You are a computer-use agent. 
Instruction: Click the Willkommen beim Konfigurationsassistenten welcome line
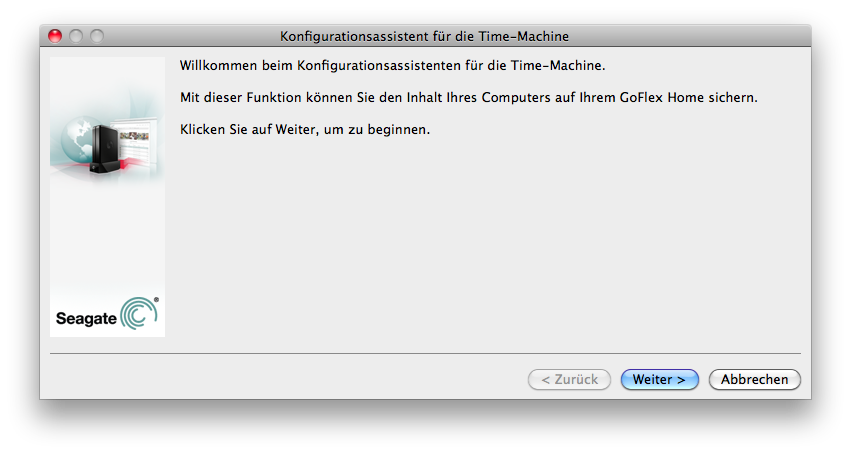[x=392, y=66]
